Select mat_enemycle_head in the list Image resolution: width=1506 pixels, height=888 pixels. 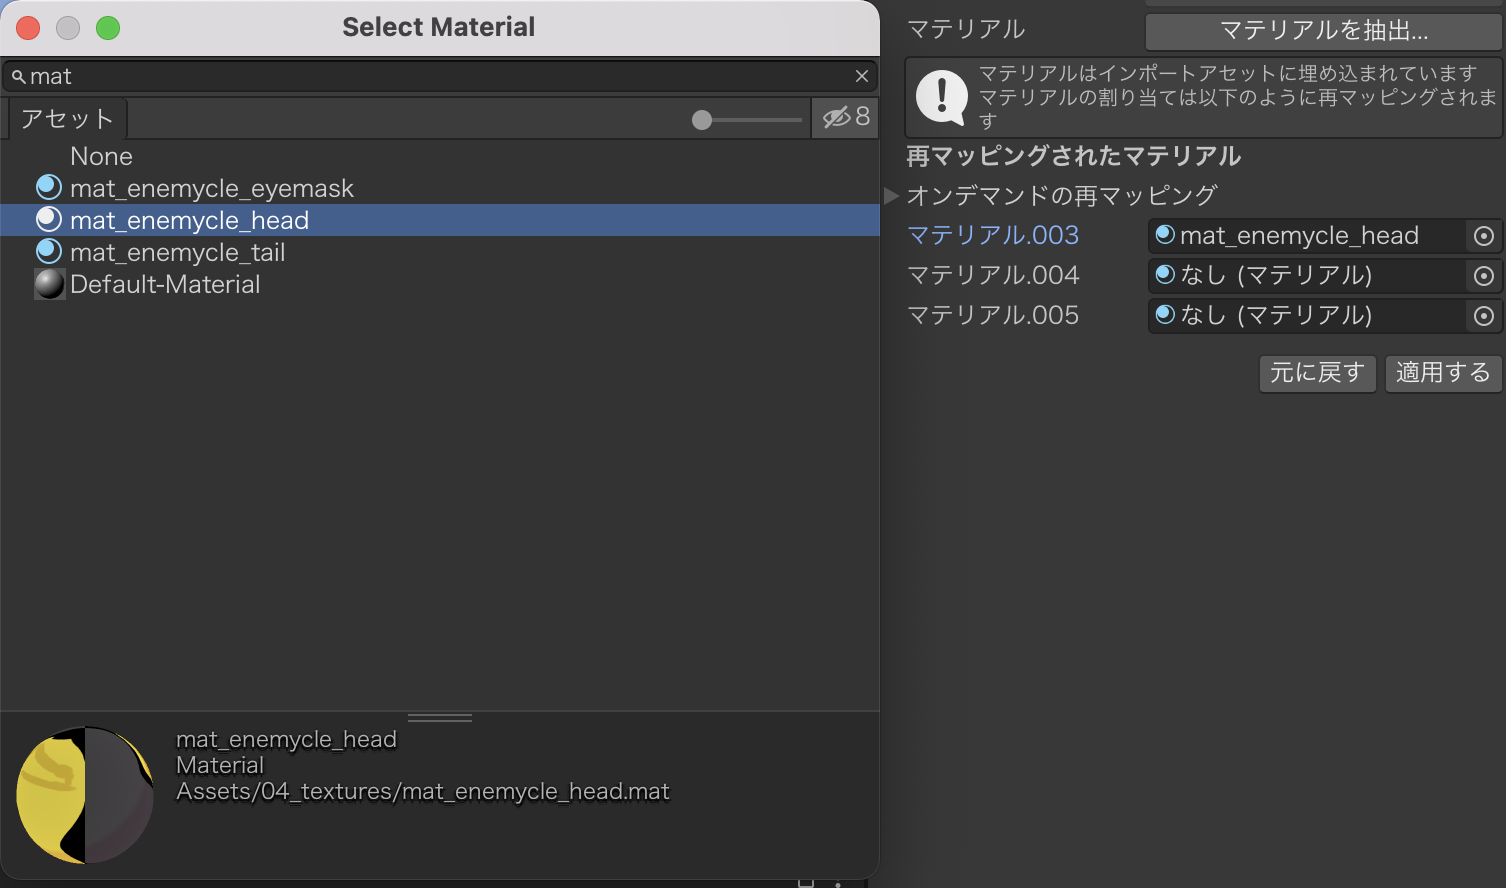[440, 220]
